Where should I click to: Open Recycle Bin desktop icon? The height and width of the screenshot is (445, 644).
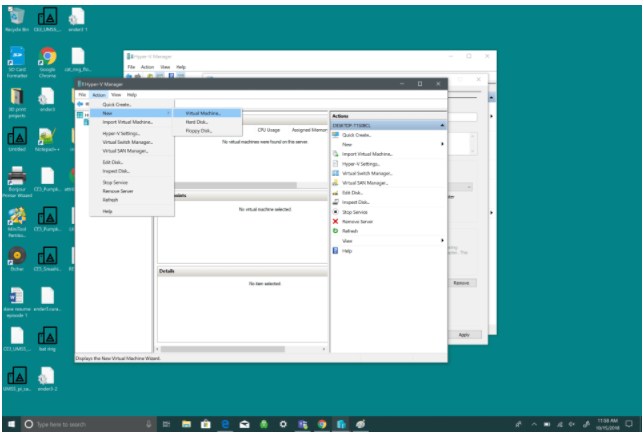click(x=17, y=19)
